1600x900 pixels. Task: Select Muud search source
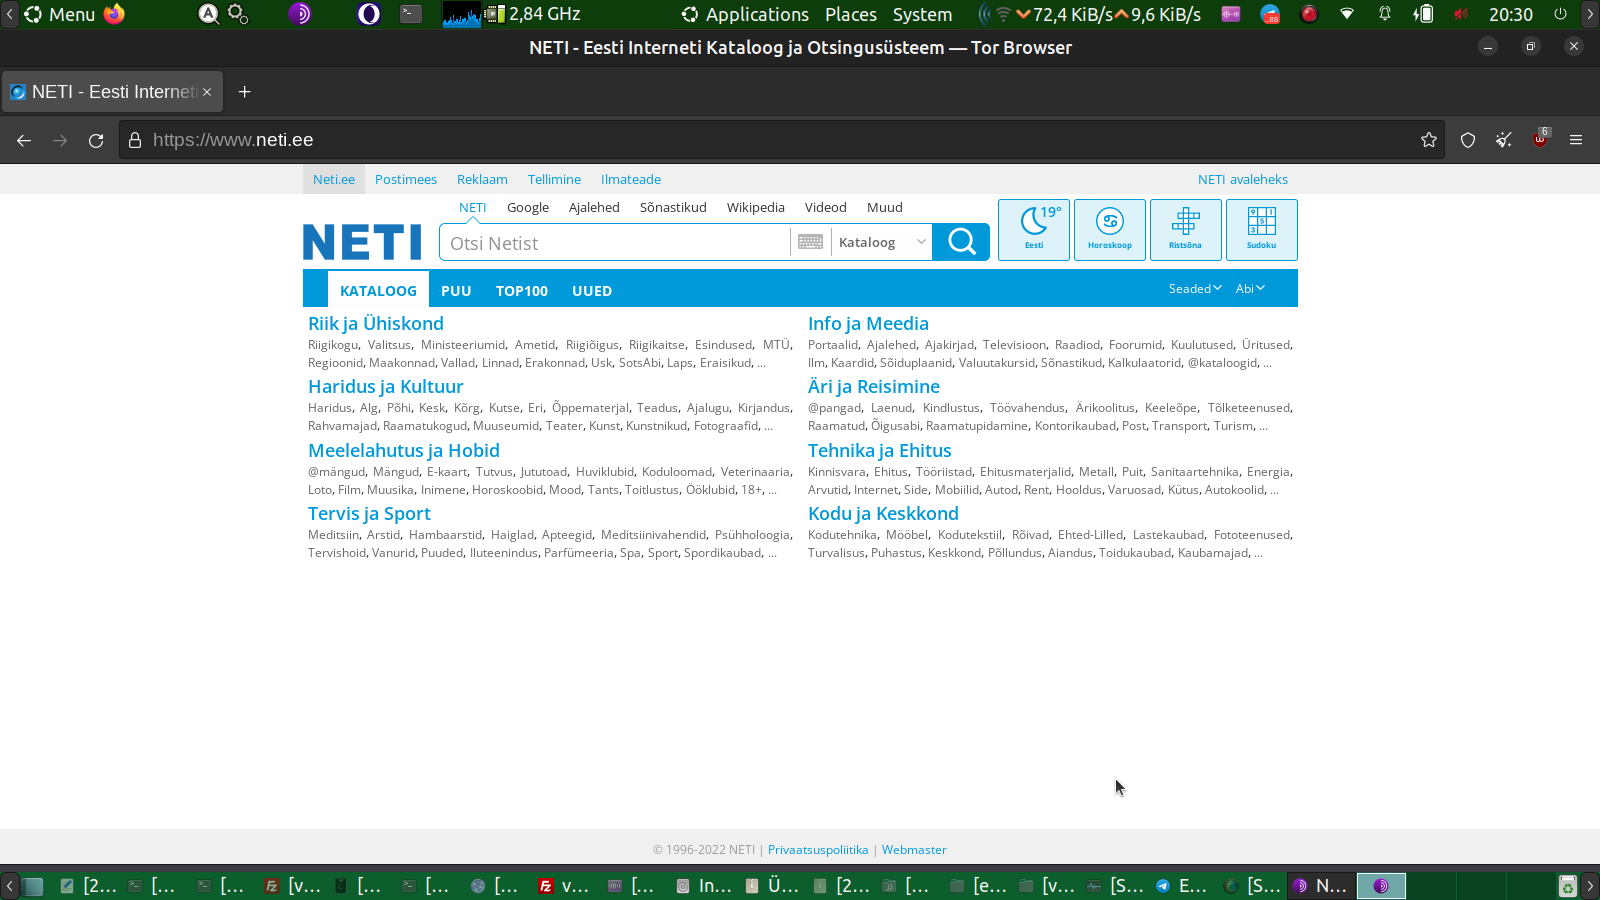tap(885, 208)
